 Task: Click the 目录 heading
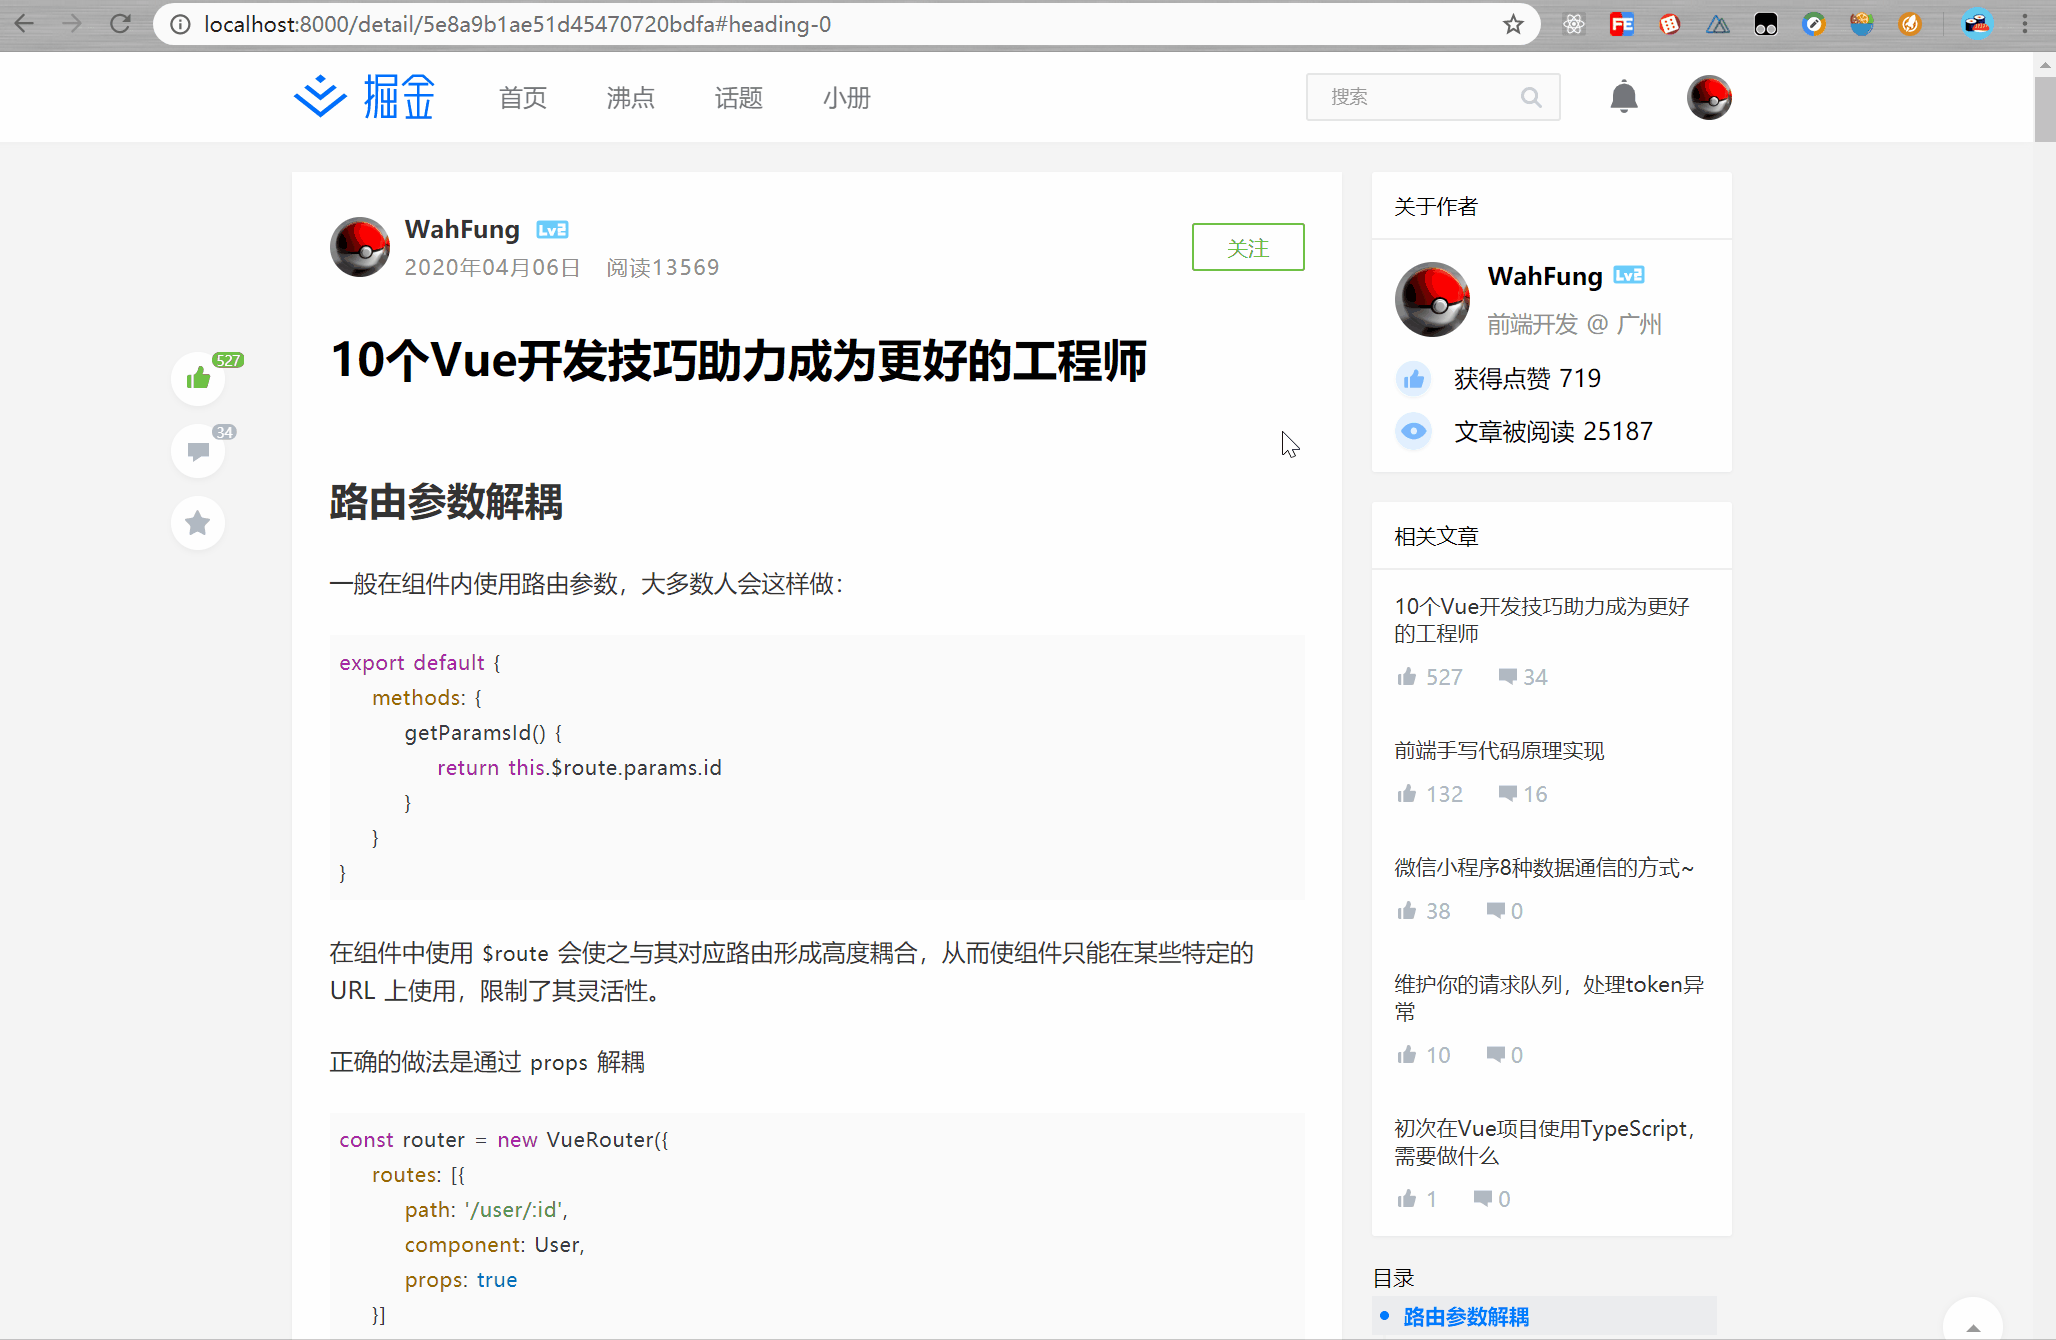[1393, 1278]
